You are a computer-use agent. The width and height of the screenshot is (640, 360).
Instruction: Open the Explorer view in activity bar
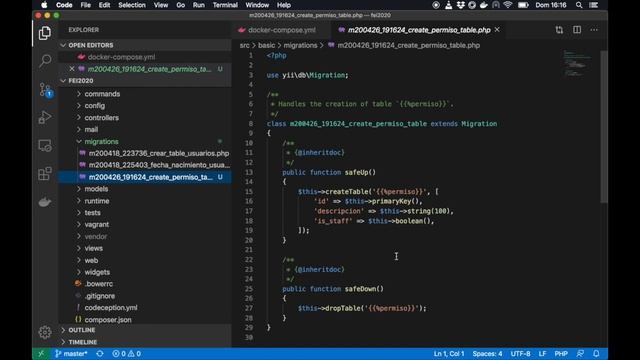45,33
